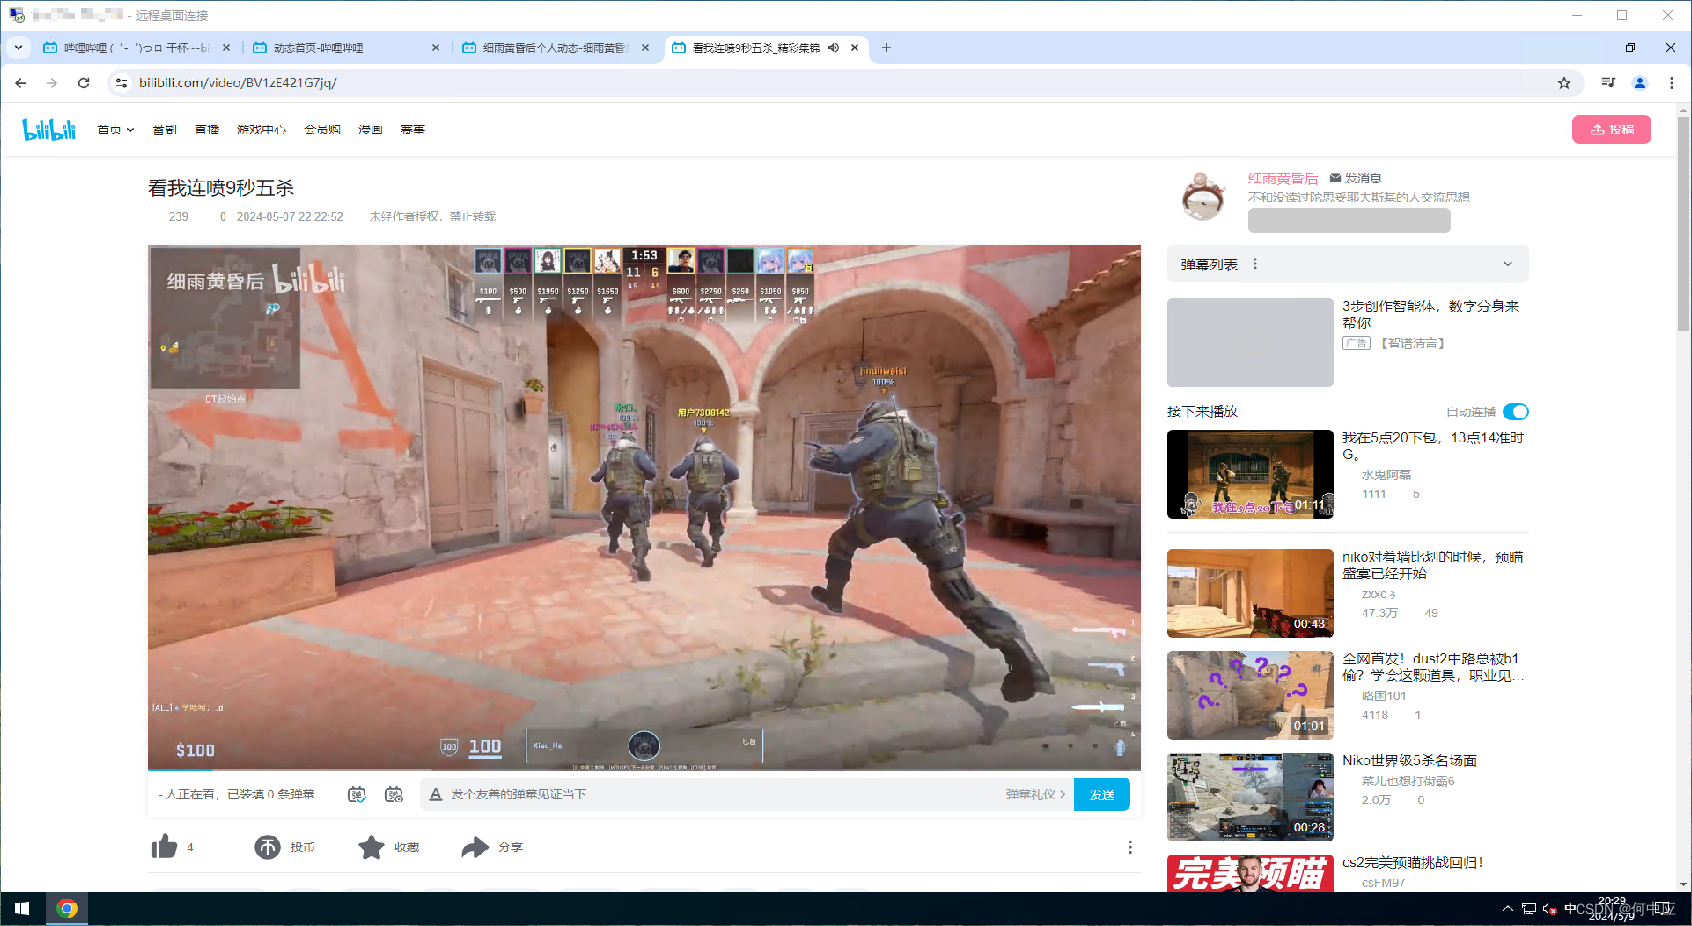Show hidden system tray icons

1507,909
